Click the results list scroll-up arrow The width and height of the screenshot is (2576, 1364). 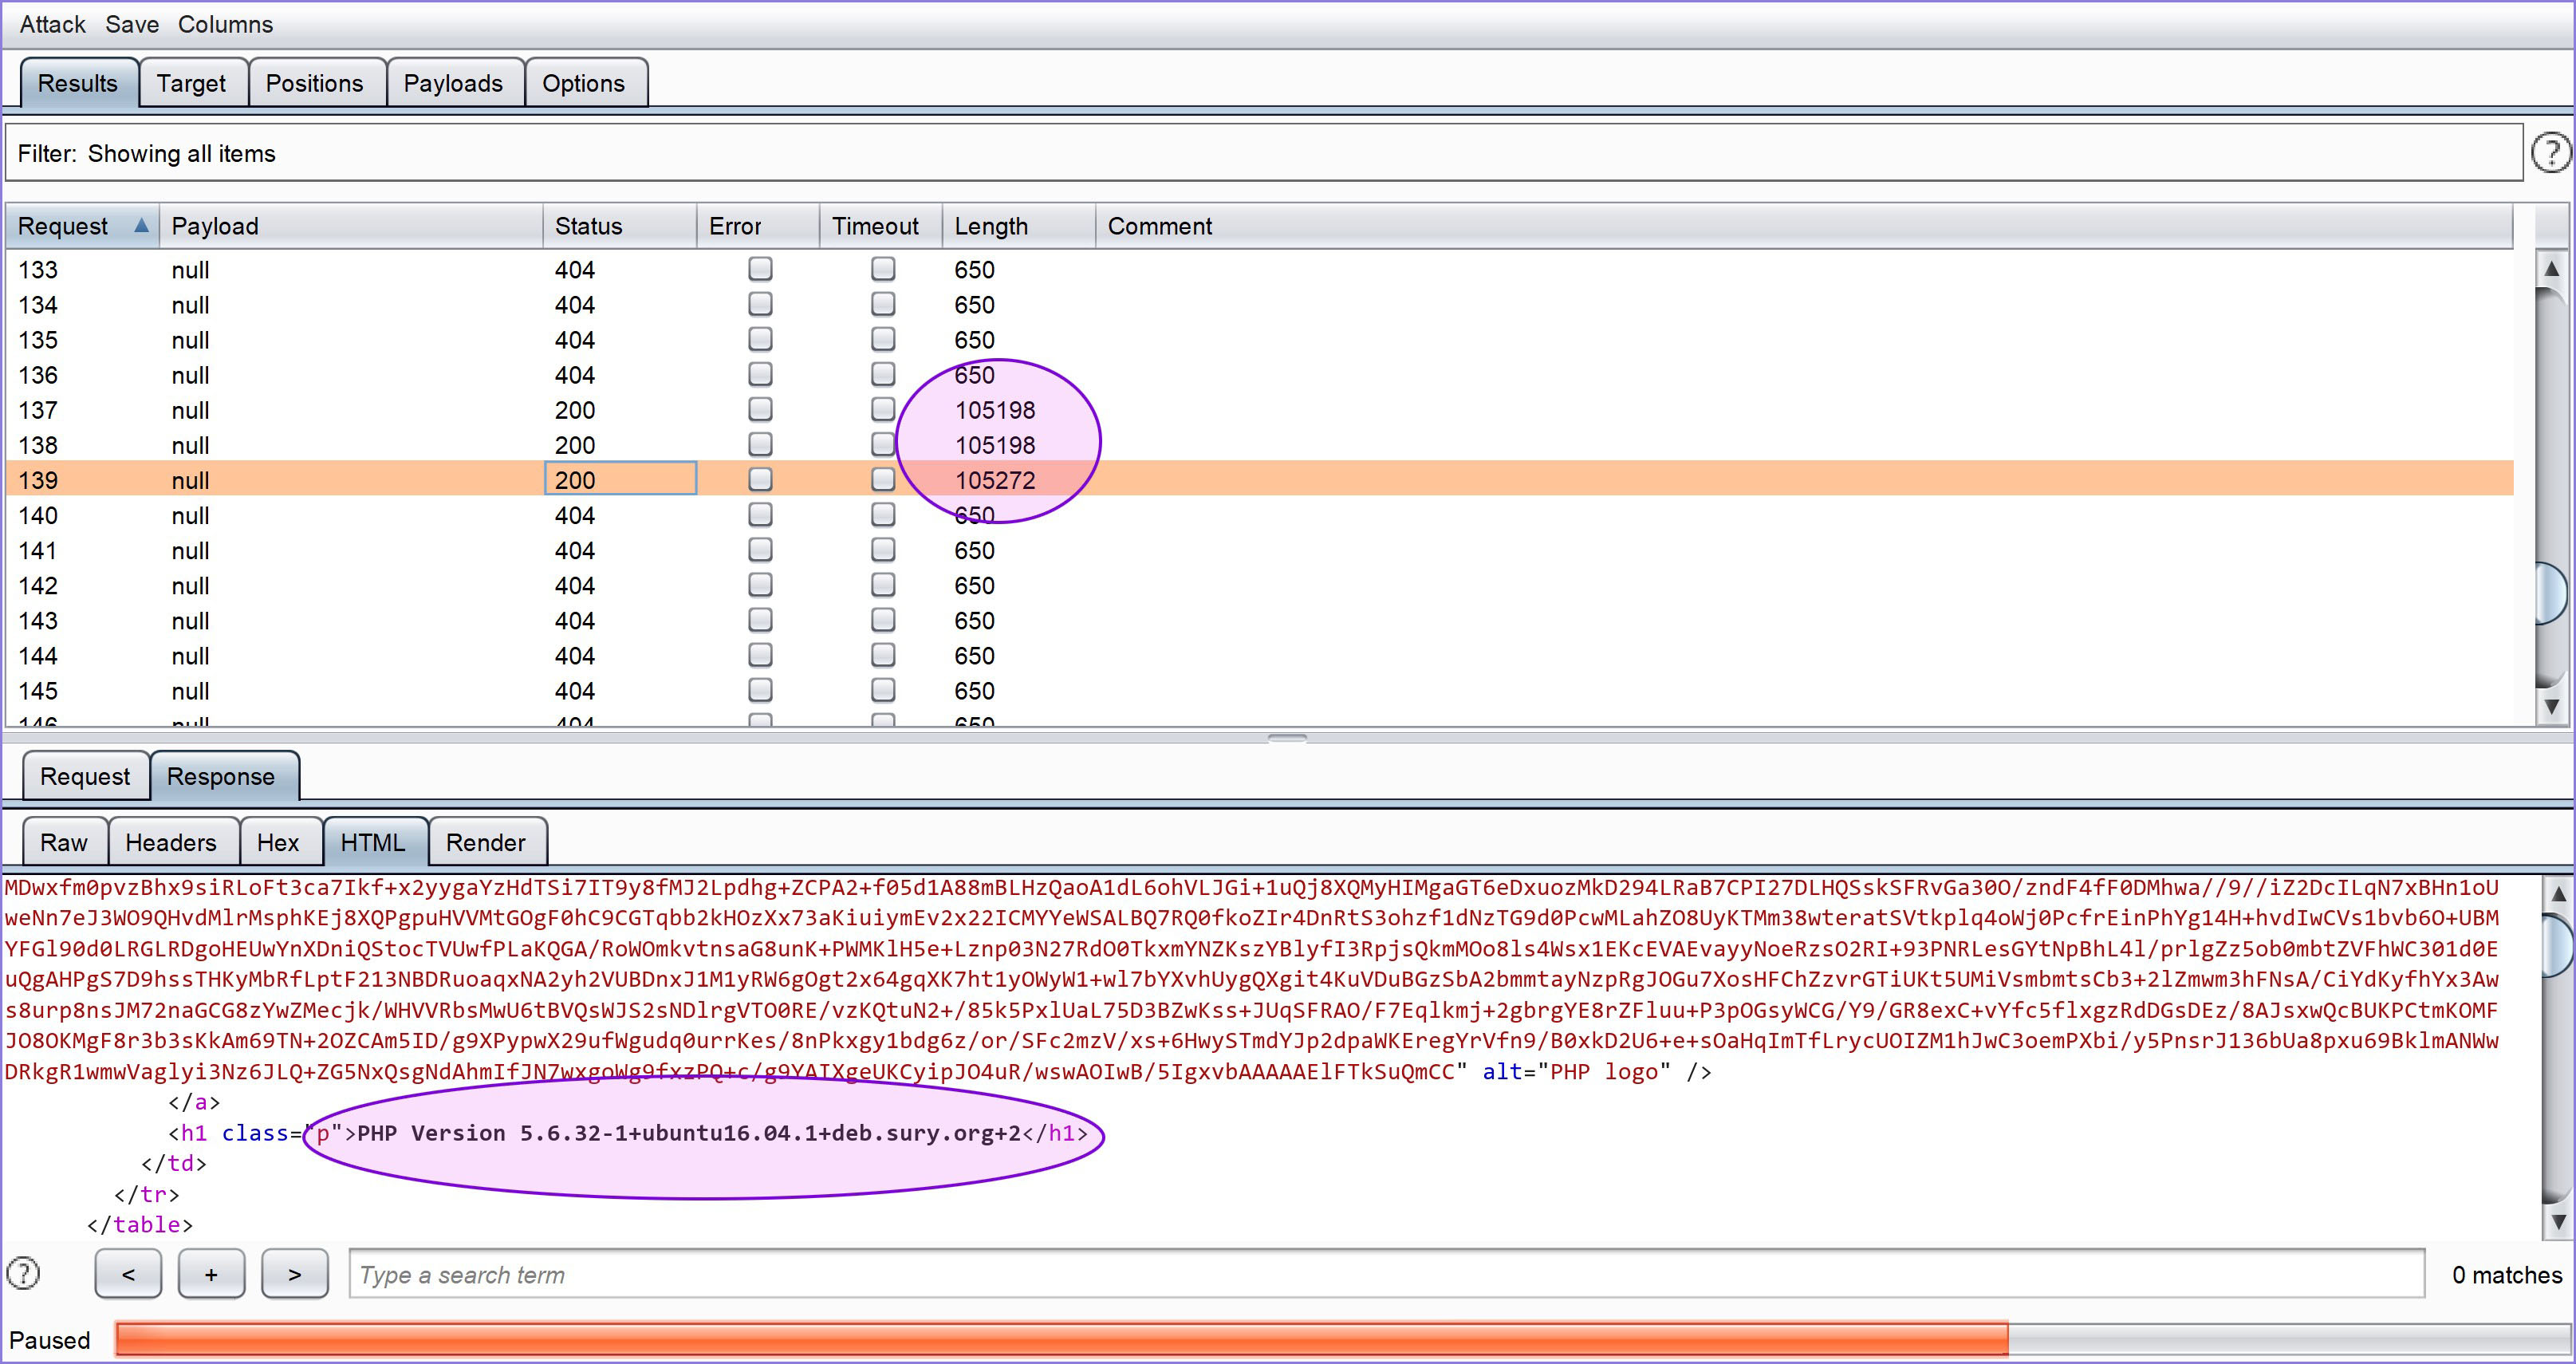[2554, 268]
